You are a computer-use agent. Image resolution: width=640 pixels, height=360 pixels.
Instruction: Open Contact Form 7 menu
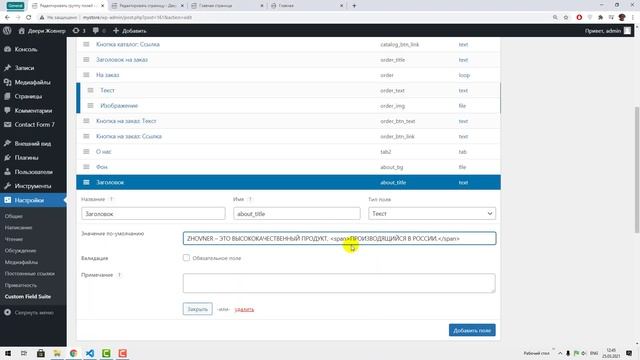pos(33,124)
